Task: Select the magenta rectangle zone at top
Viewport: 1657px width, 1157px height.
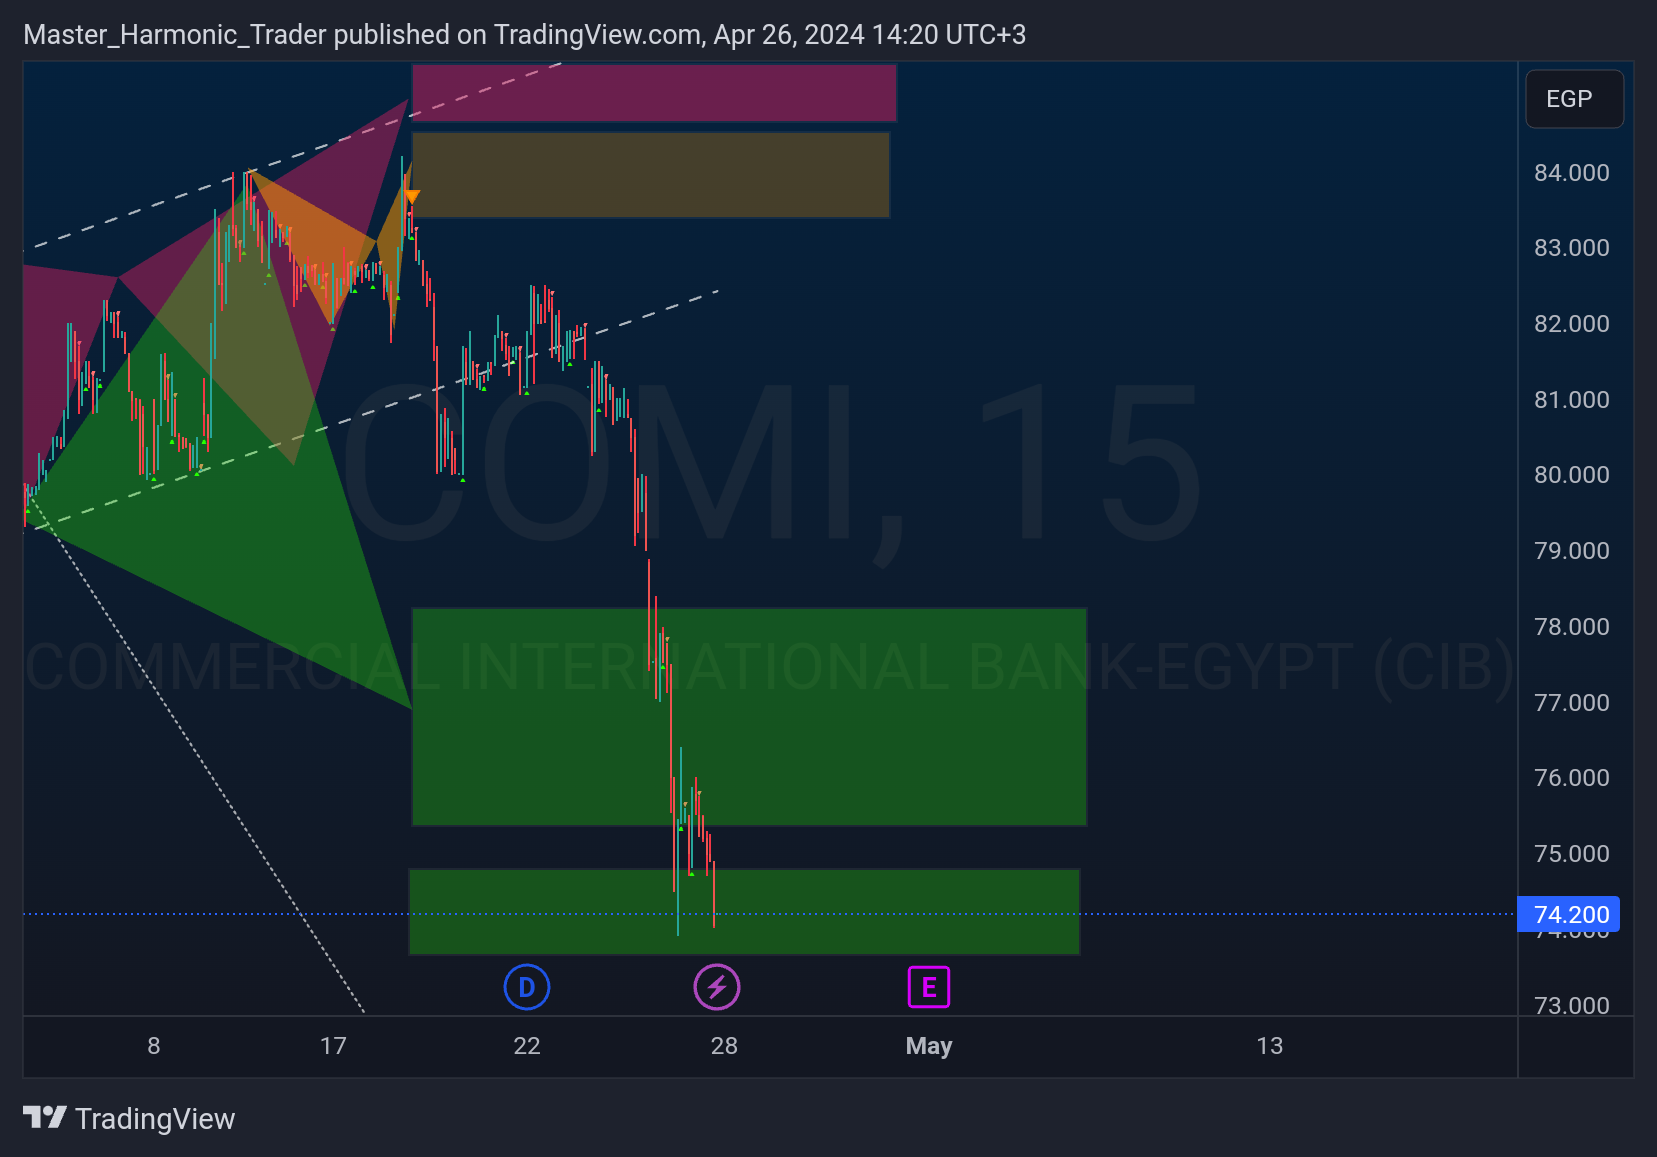Action: coord(654,92)
